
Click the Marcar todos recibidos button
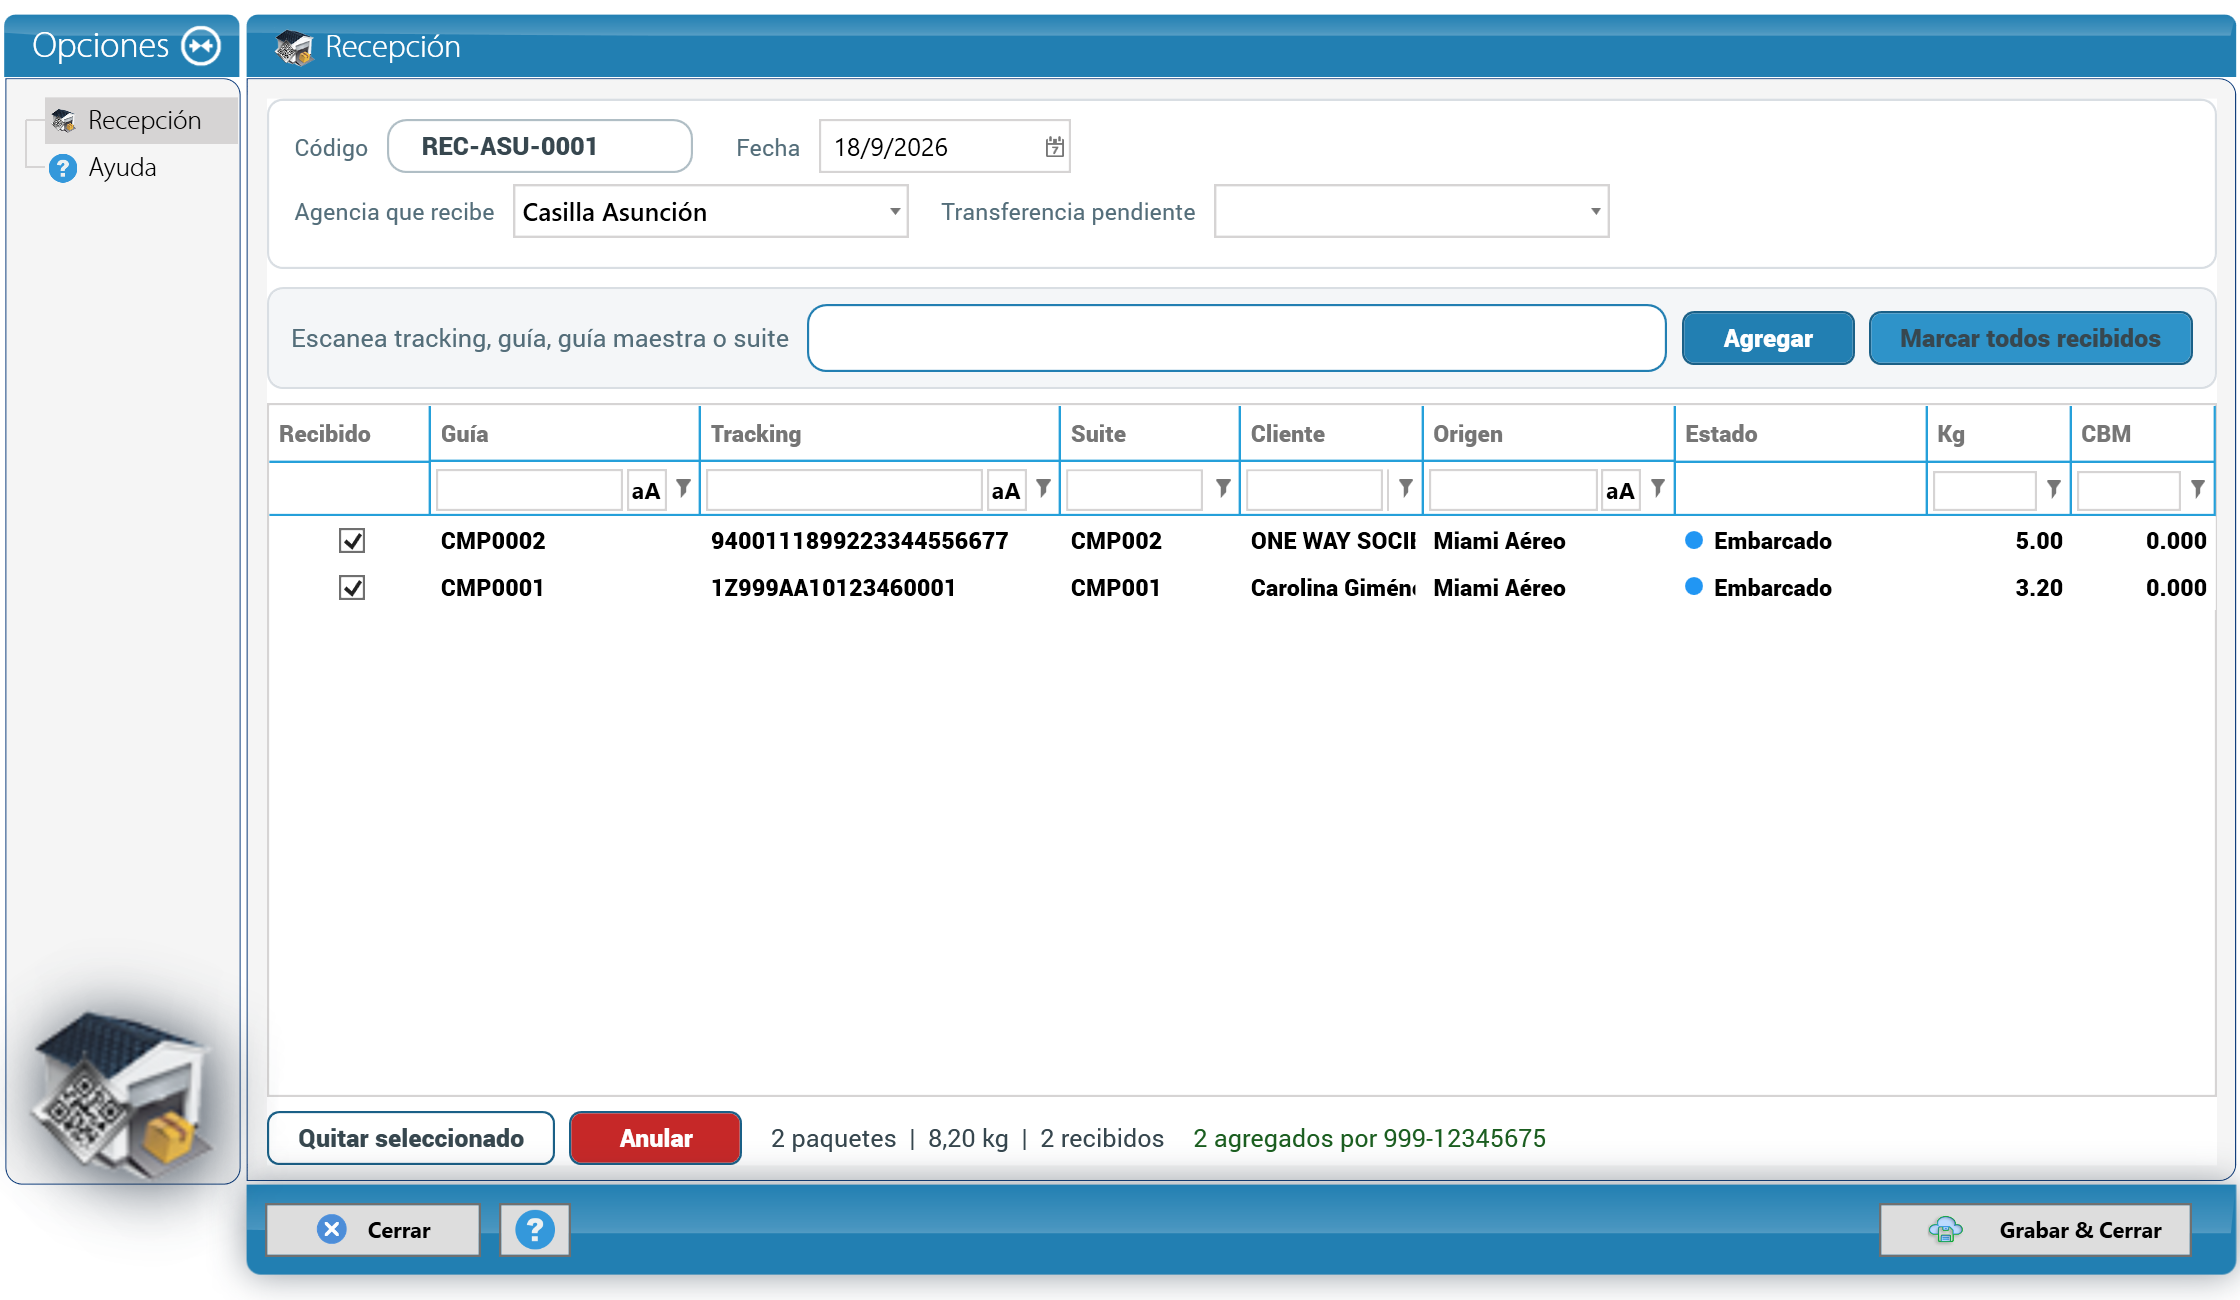(2030, 338)
